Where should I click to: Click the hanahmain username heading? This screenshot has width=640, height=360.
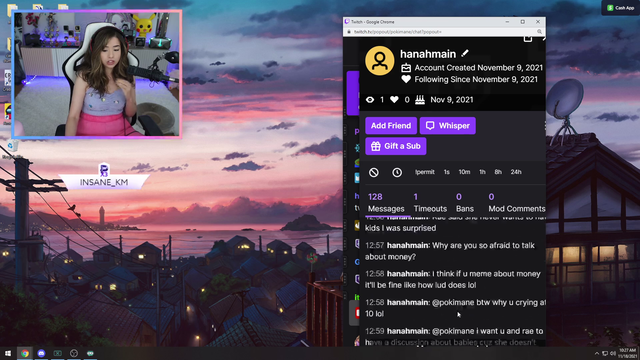click(x=428, y=54)
